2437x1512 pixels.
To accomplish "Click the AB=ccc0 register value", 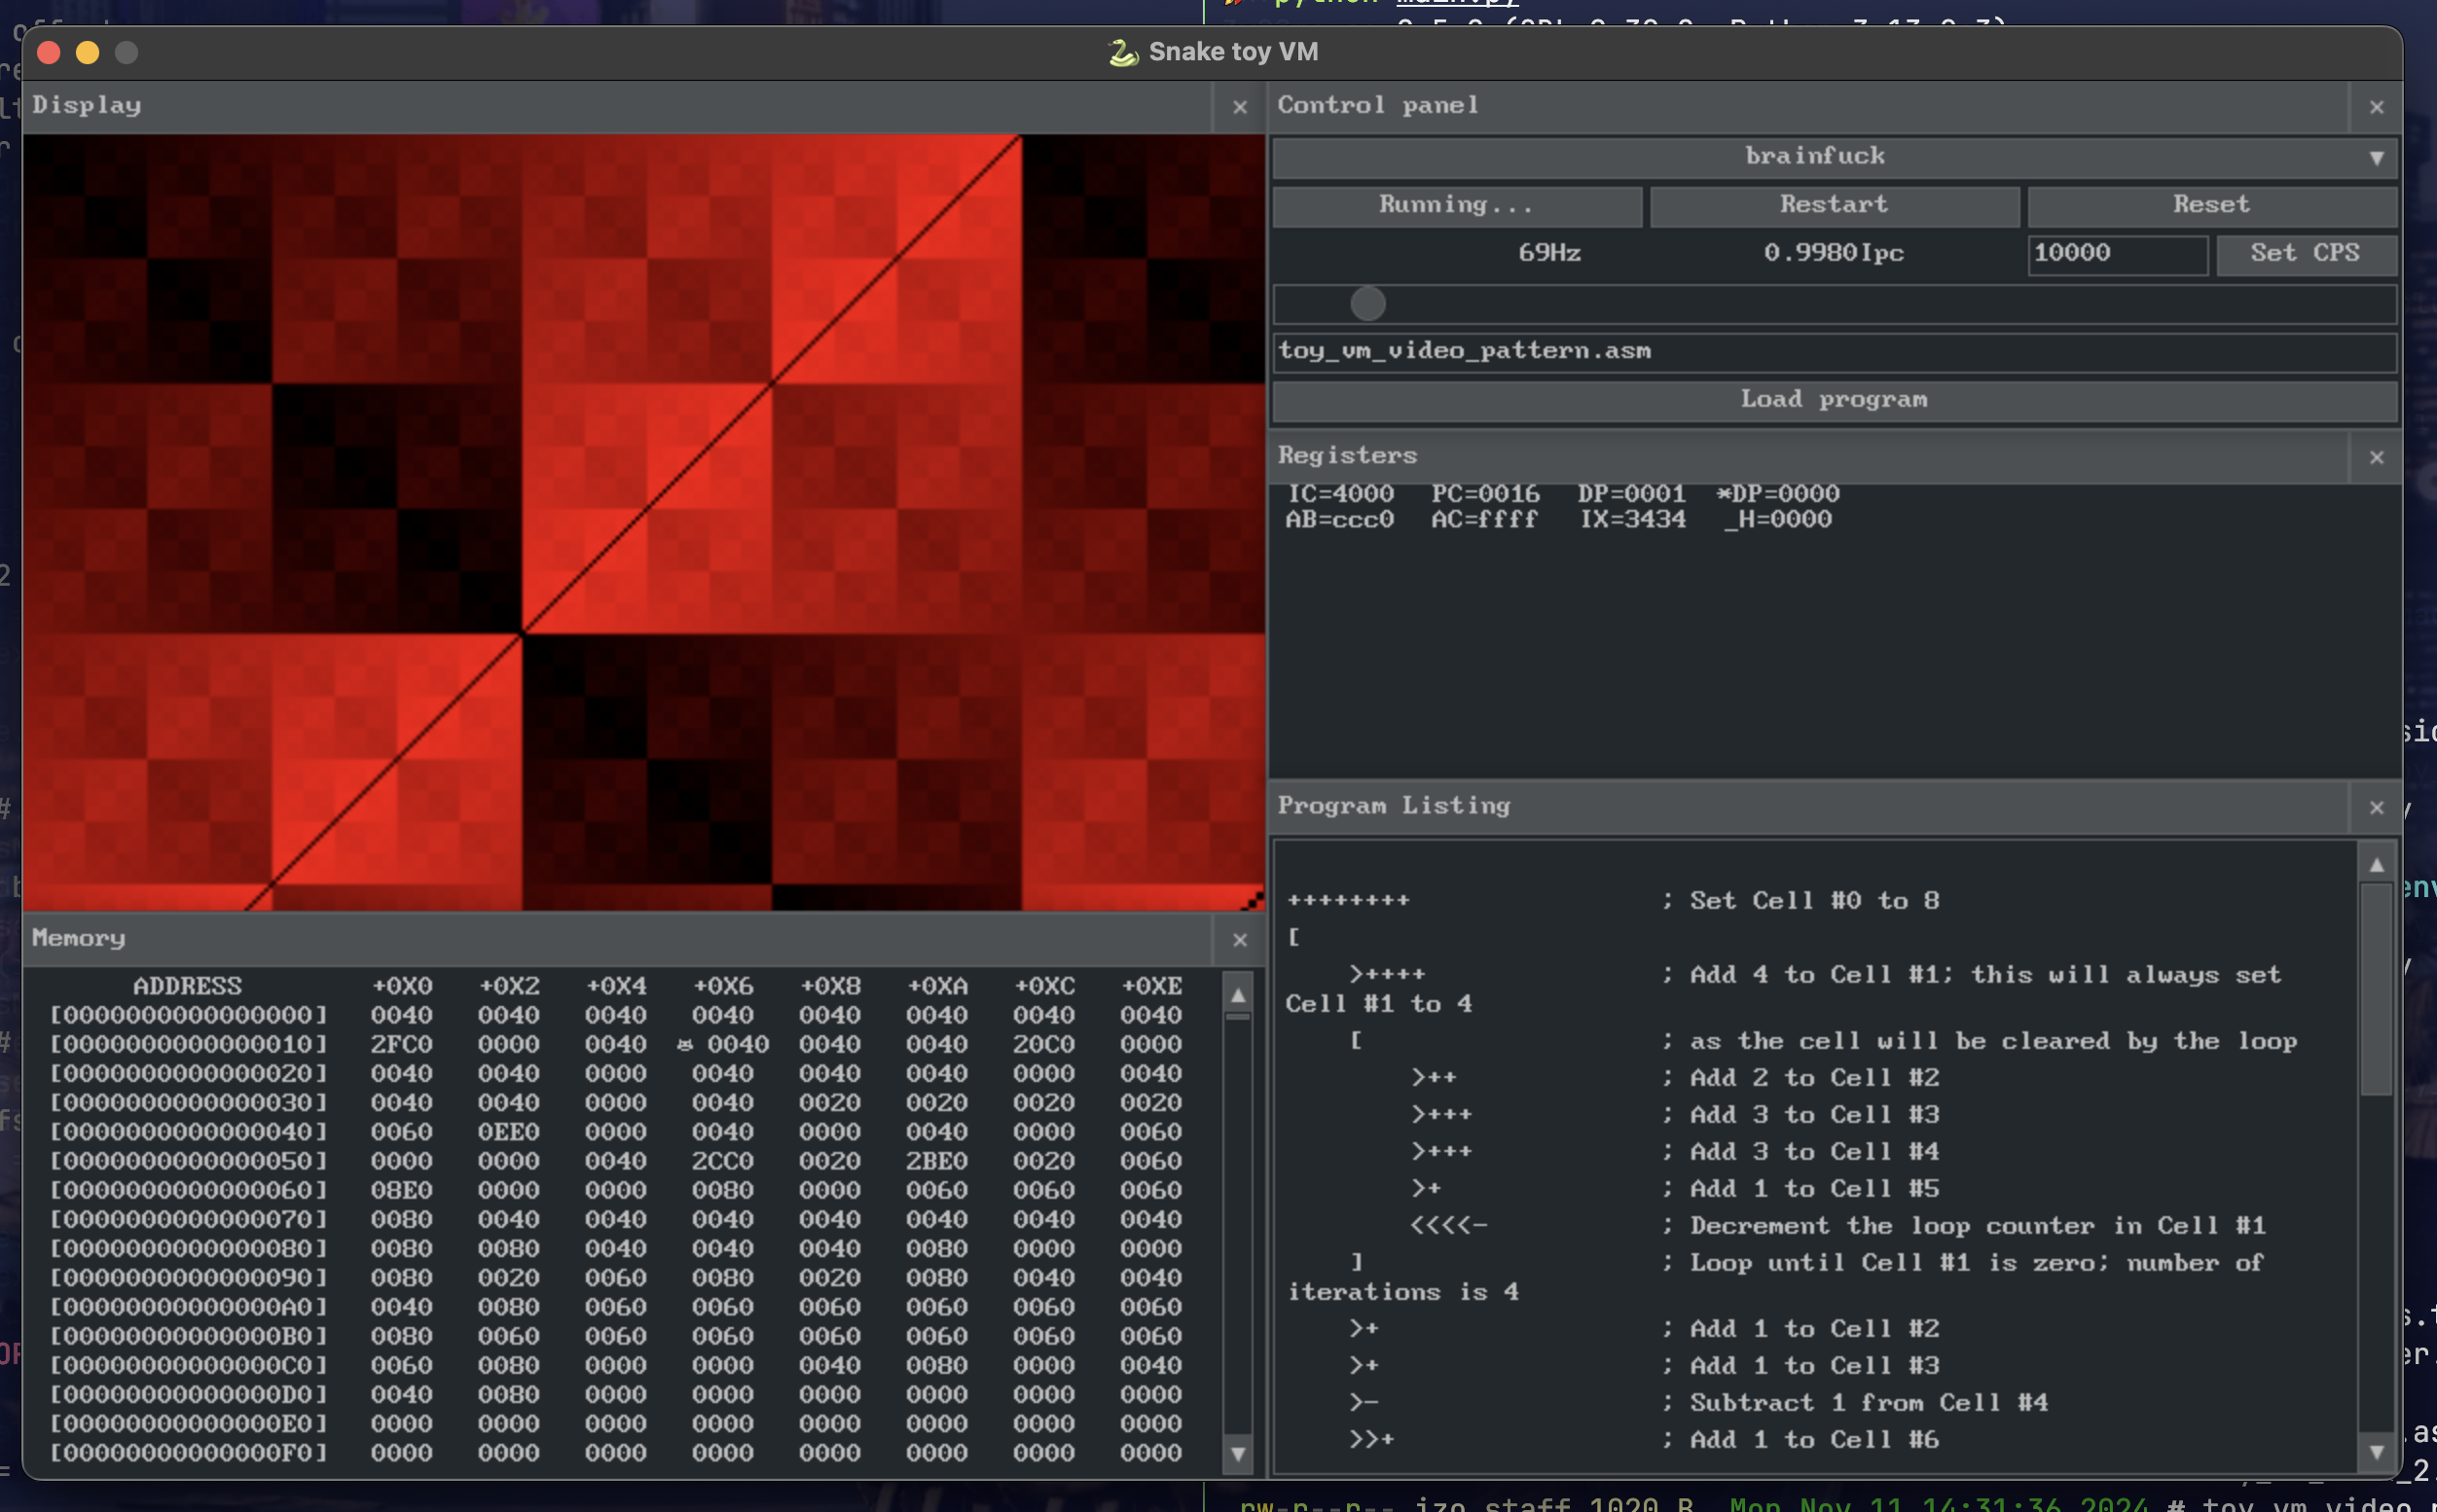I will coord(1340,520).
